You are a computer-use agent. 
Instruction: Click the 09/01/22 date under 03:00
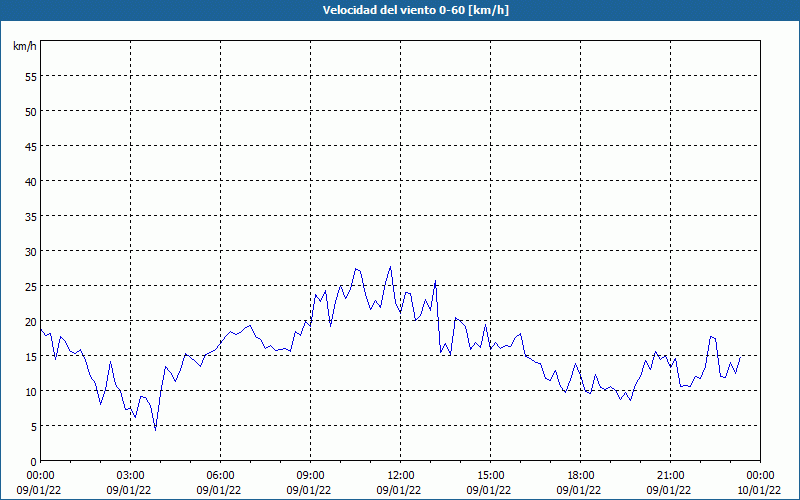click(129, 490)
